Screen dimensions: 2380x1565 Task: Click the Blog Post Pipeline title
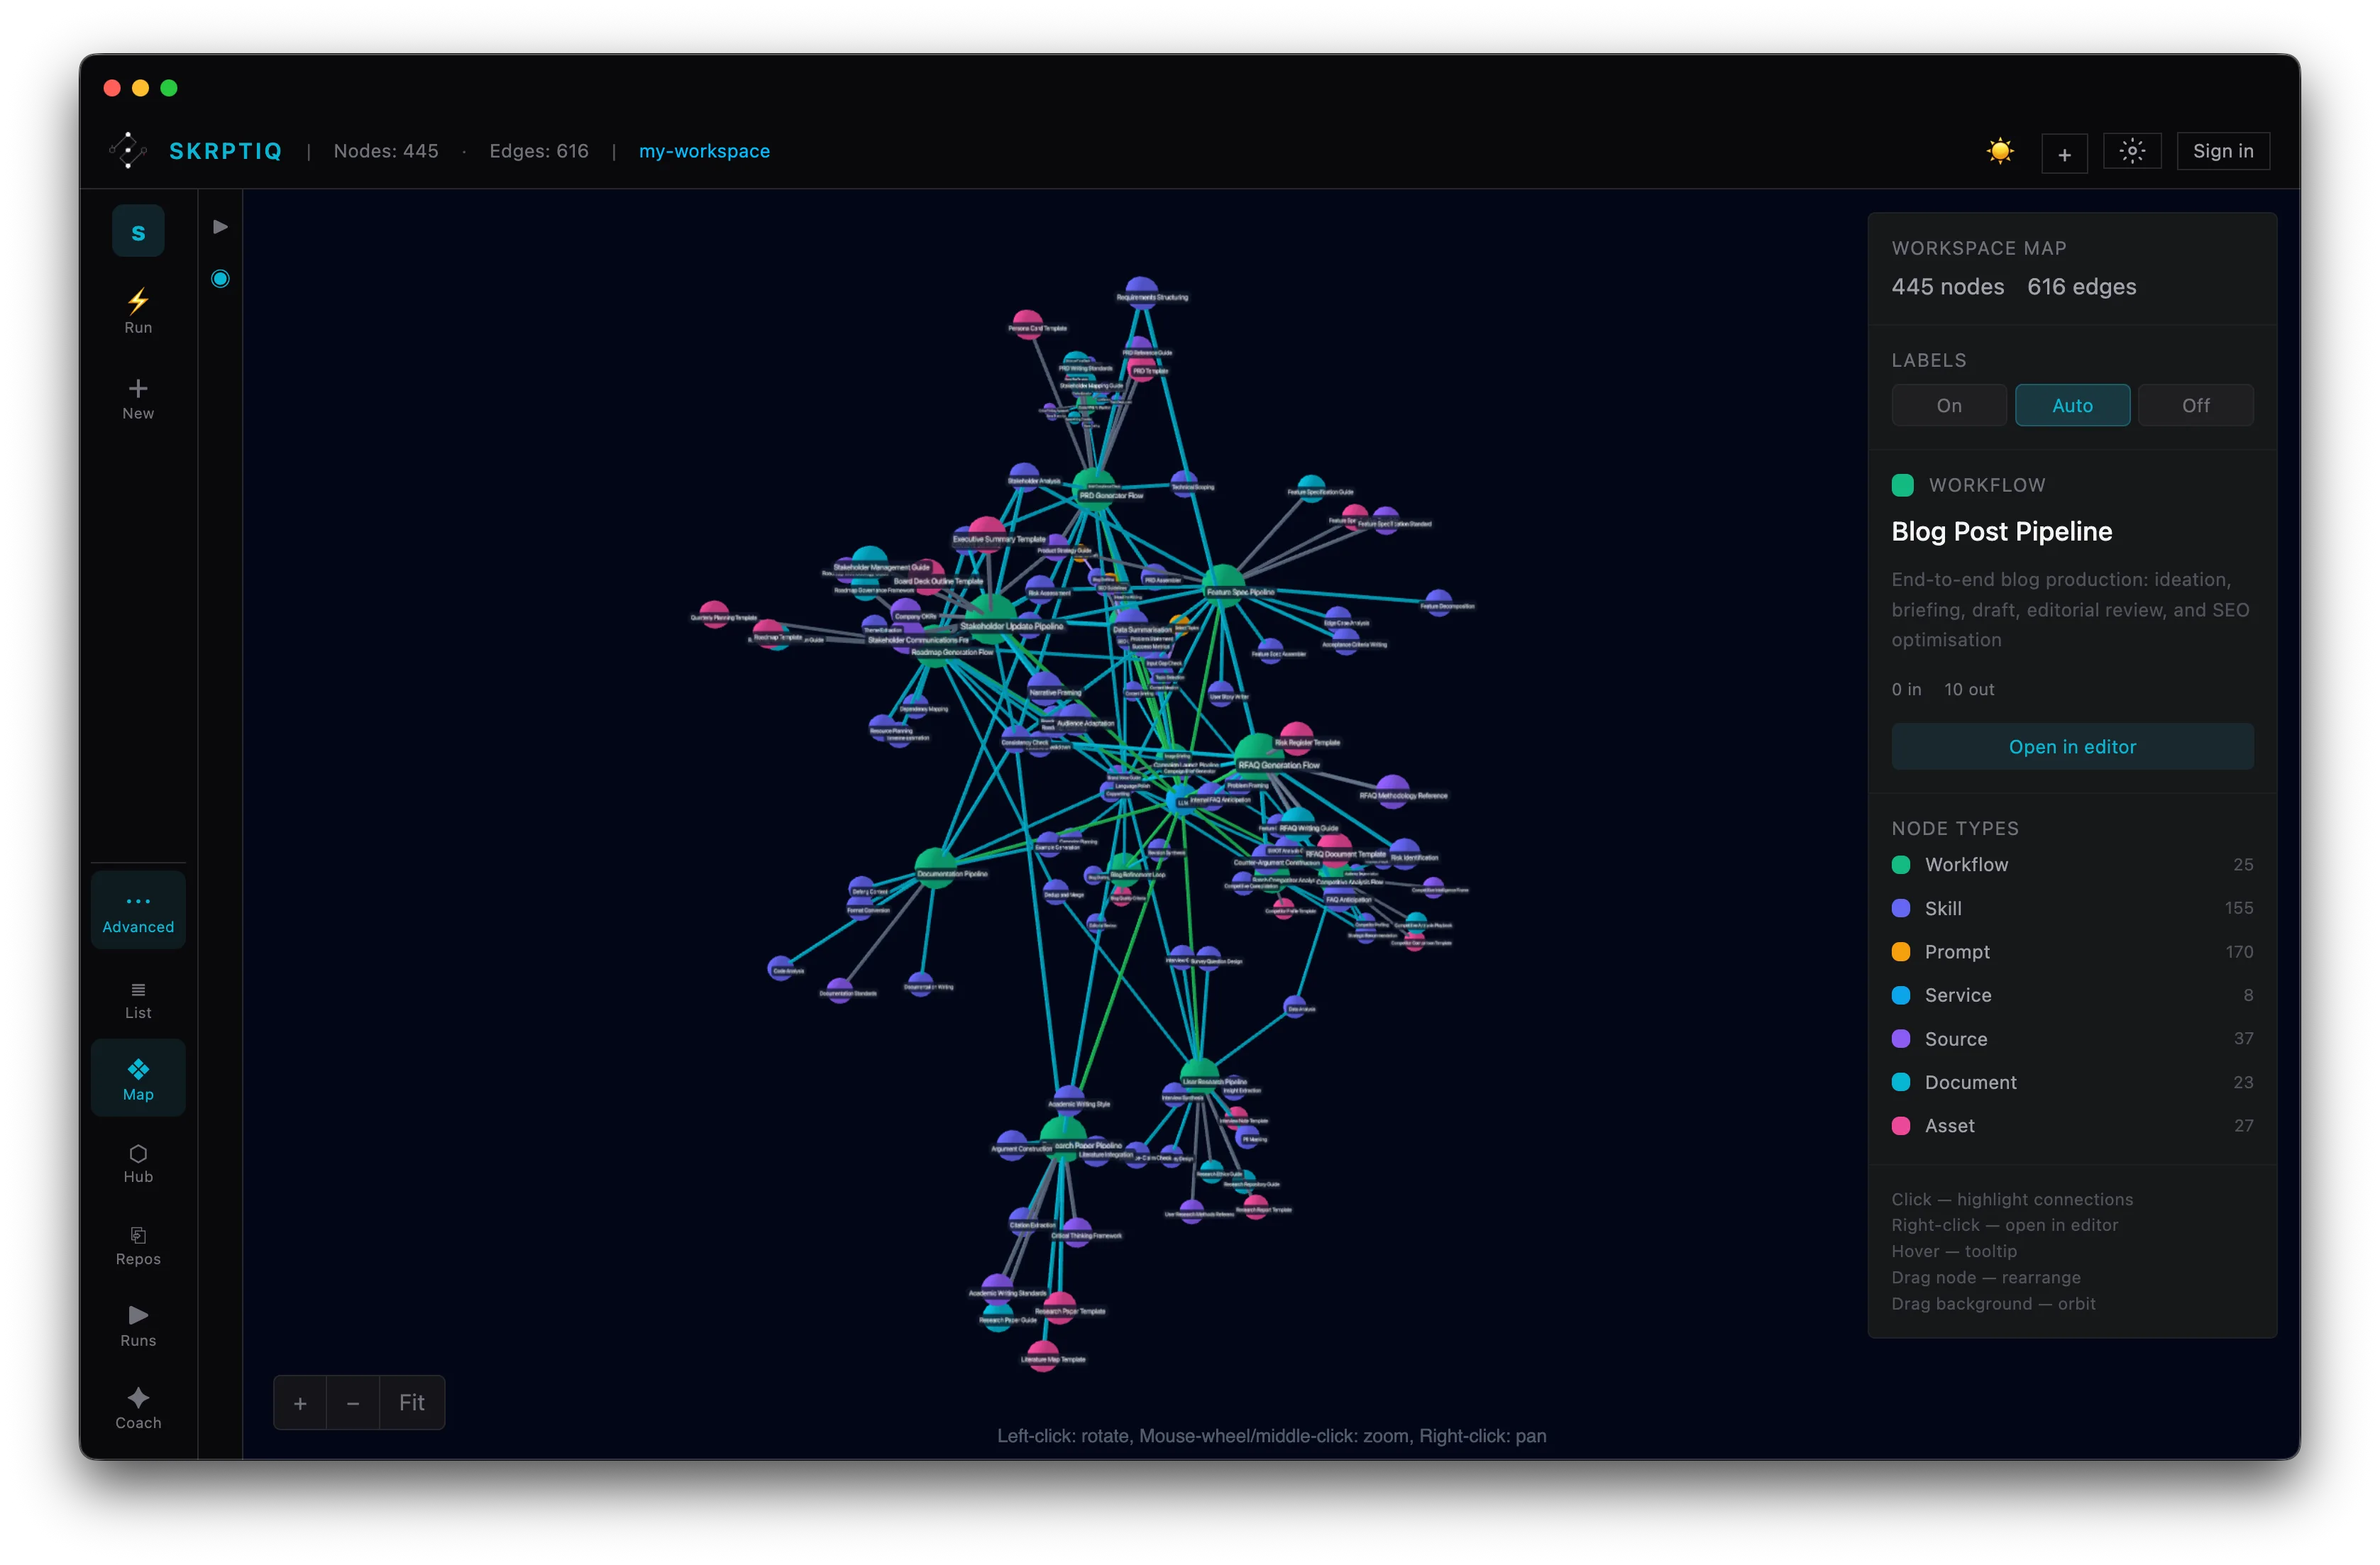(2002, 531)
